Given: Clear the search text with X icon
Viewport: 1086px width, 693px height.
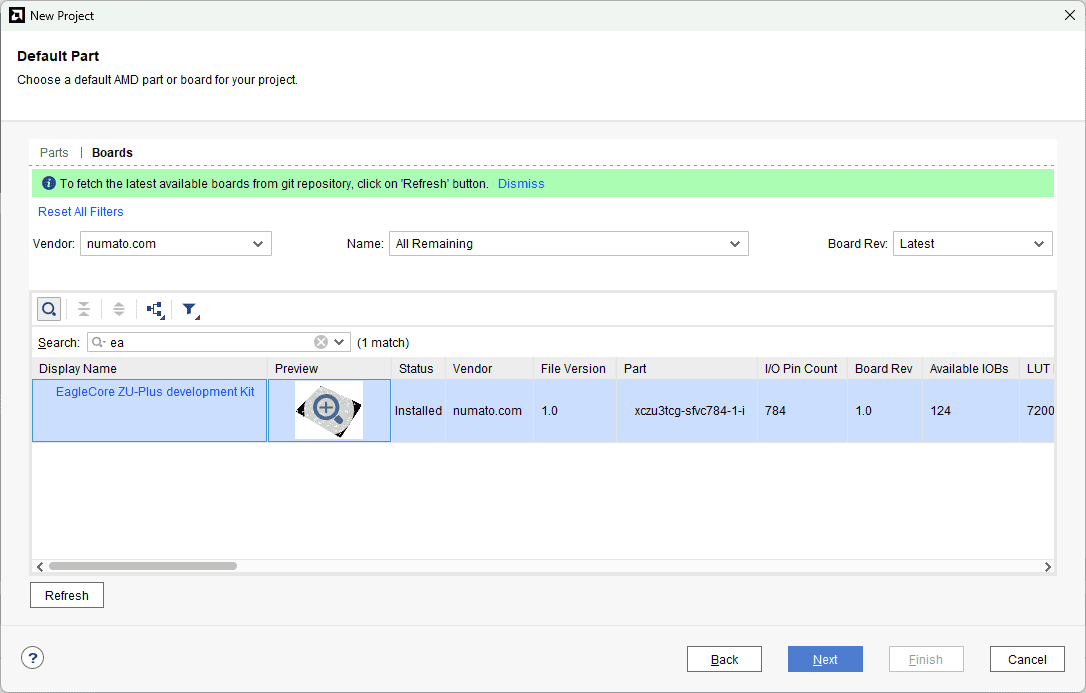Looking at the screenshot, I should point(321,342).
